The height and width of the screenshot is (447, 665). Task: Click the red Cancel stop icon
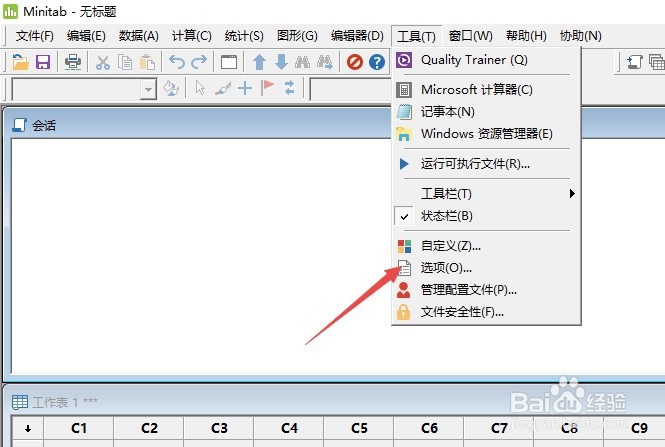pyautogui.click(x=355, y=62)
